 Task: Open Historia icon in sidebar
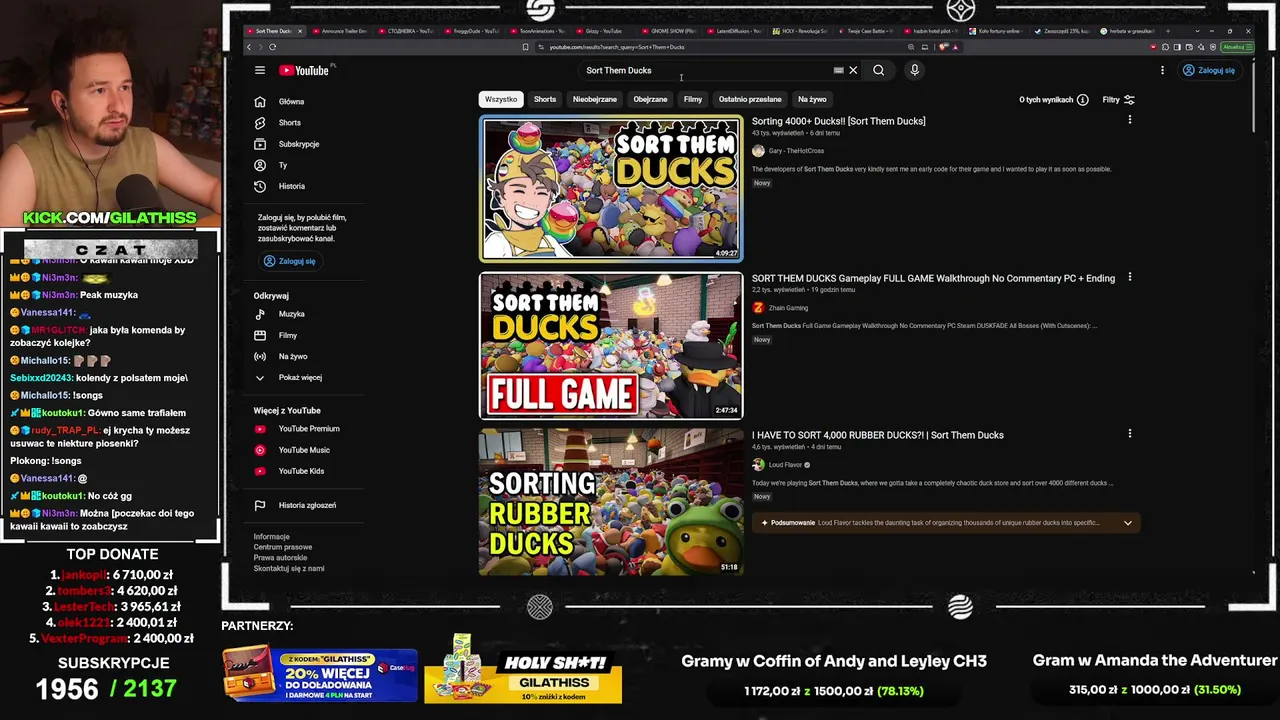pyautogui.click(x=260, y=186)
